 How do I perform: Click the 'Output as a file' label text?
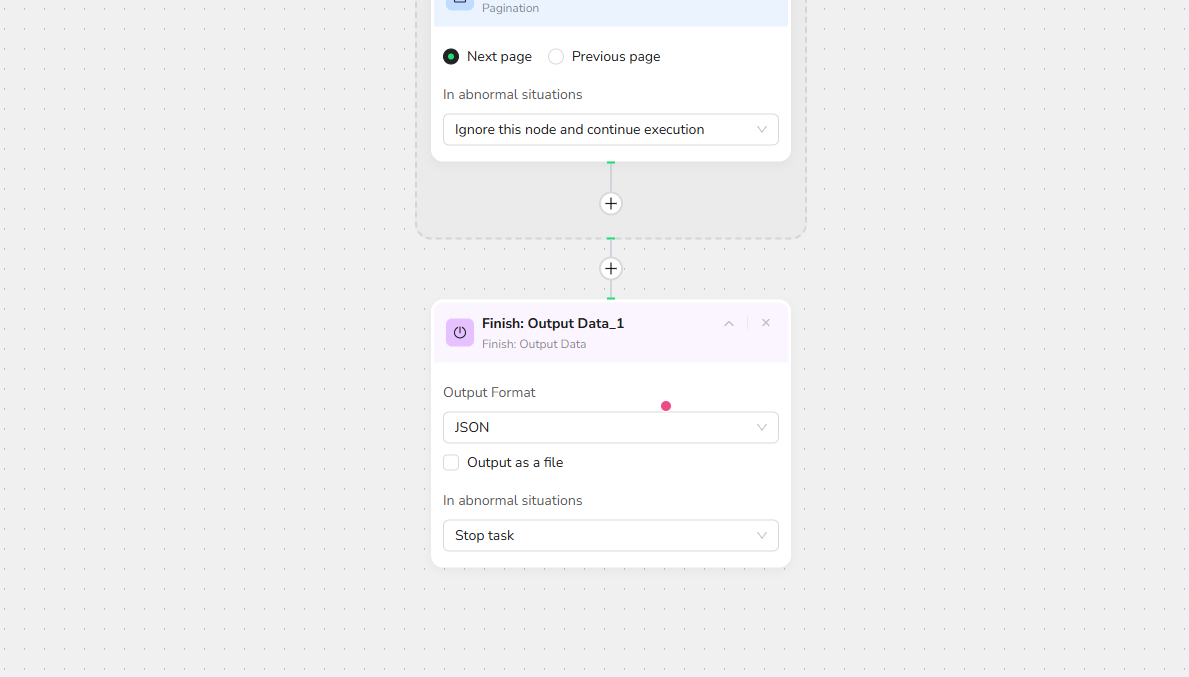(x=515, y=463)
